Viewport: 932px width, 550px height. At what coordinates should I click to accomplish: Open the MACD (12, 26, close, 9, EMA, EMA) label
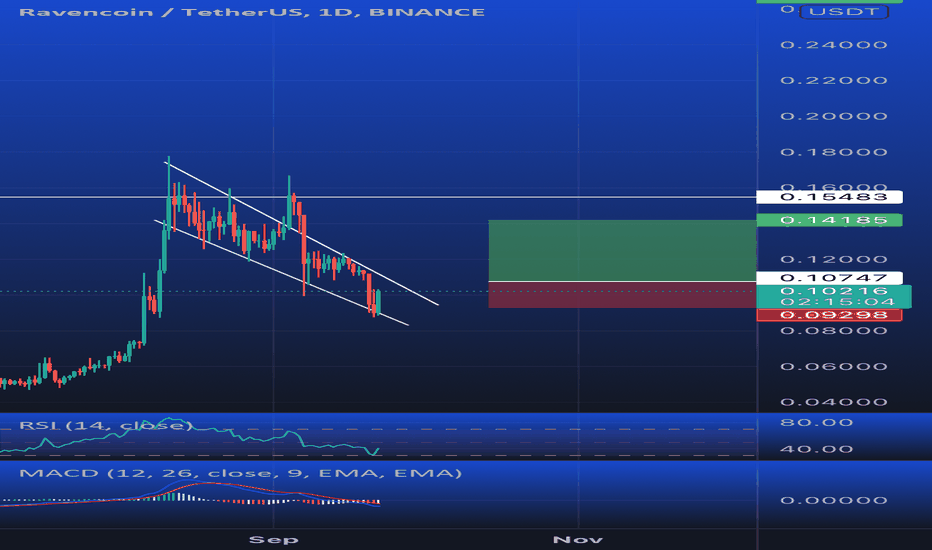click(x=240, y=473)
